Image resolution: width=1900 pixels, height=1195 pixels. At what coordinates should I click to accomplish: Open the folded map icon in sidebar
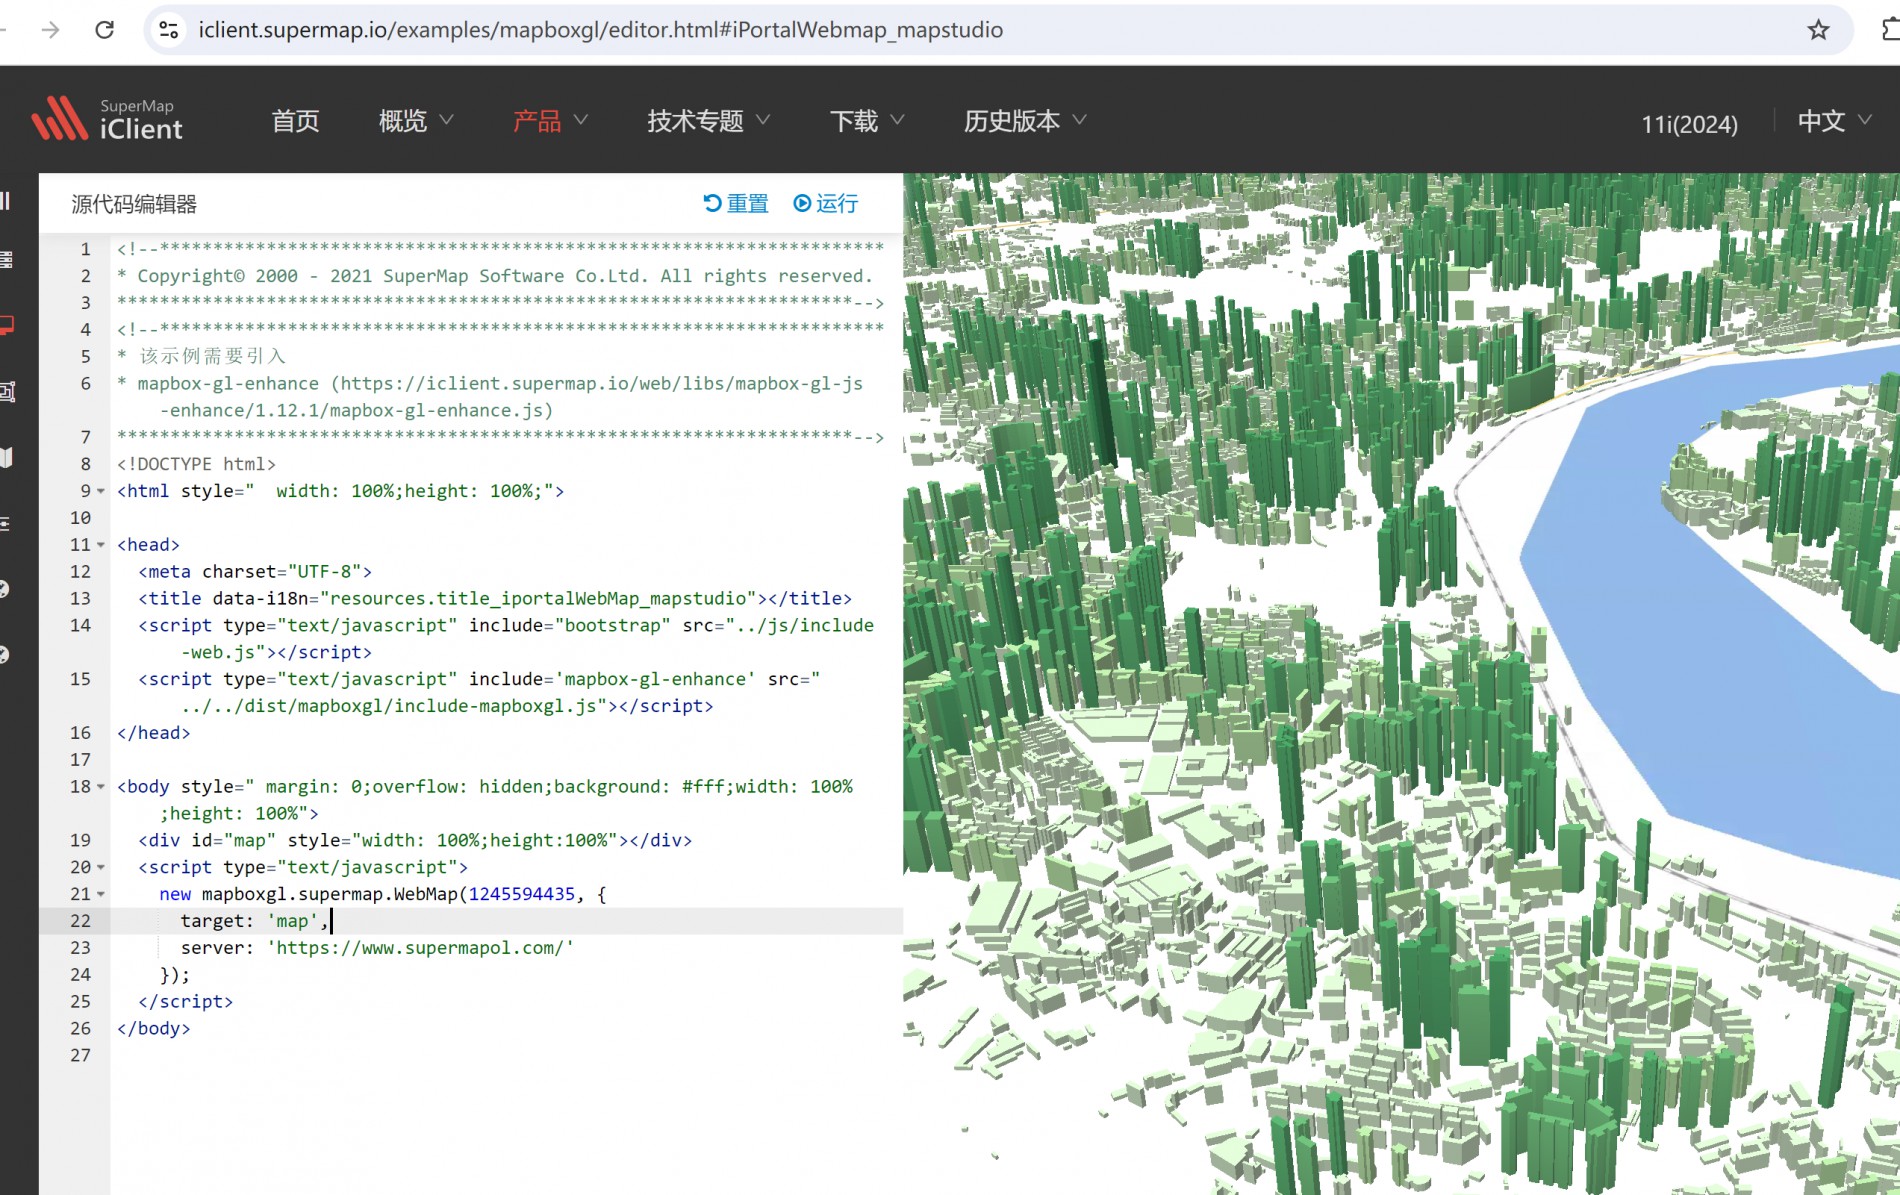click(7, 457)
